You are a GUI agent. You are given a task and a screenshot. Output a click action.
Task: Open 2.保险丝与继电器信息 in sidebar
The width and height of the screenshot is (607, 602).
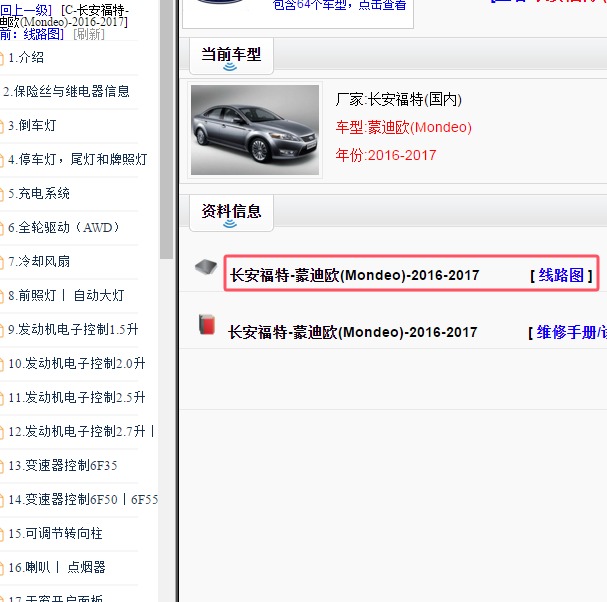coord(66,91)
